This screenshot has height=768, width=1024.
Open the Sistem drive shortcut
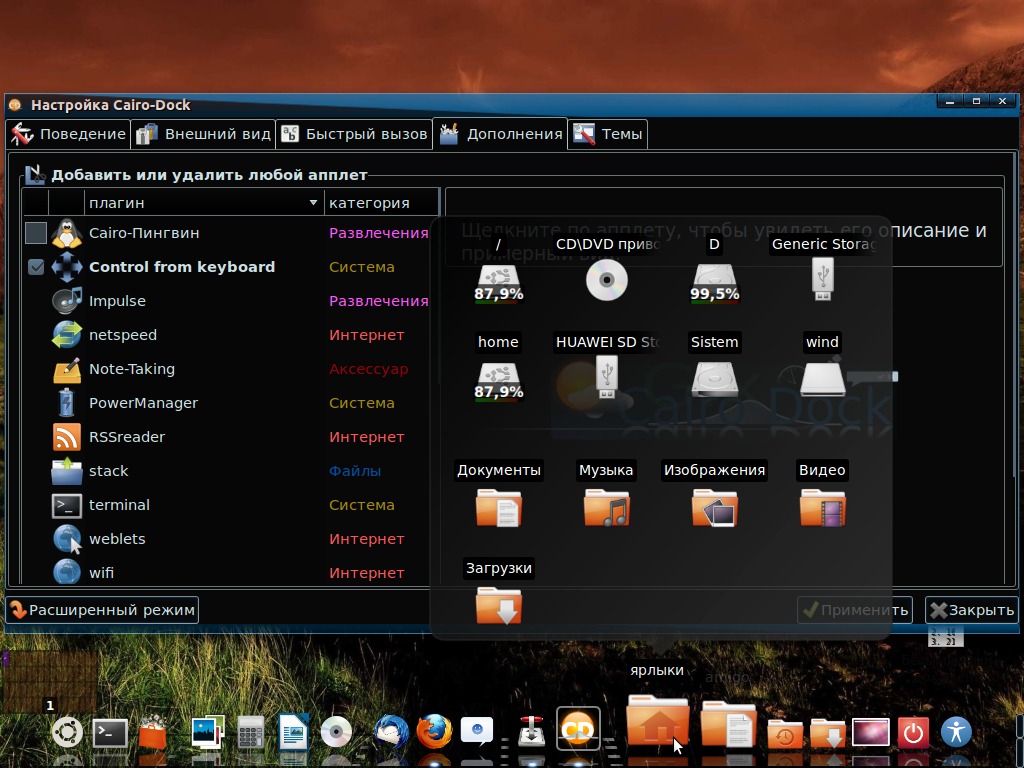pos(714,378)
